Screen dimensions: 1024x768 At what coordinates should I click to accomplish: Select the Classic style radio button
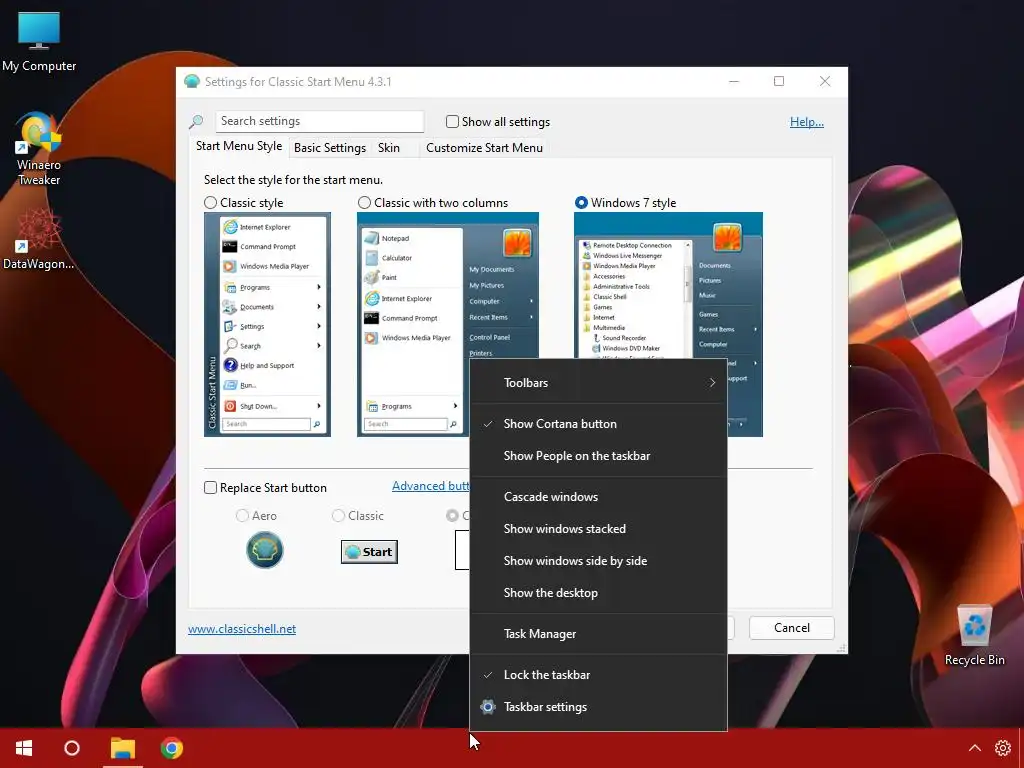coord(210,202)
